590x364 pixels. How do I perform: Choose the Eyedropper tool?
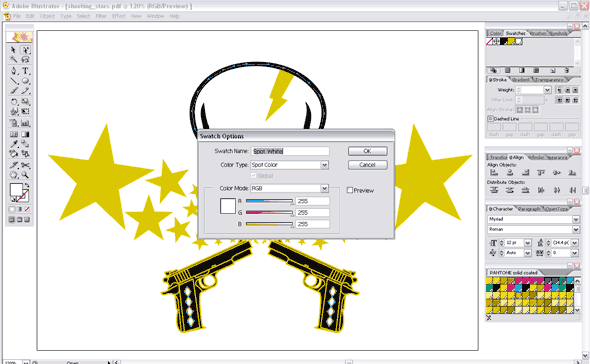(14, 144)
